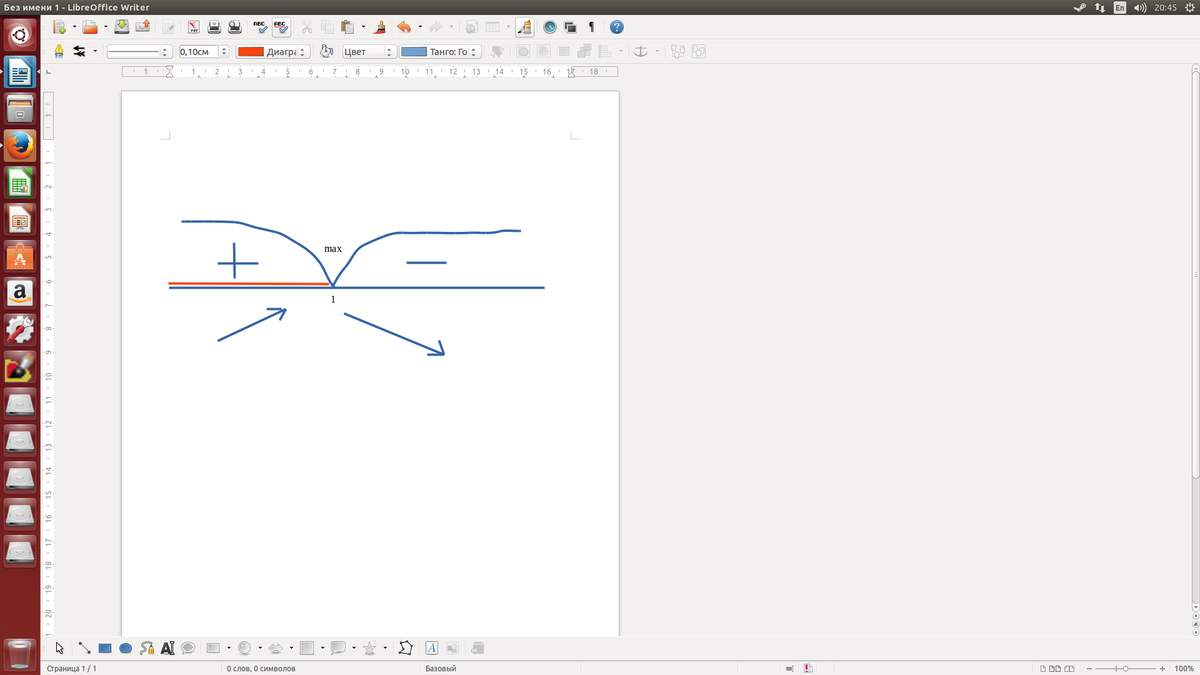Pick the Line drawing tool
Viewport: 1200px width, 675px height.
pyautogui.click(x=84, y=648)
